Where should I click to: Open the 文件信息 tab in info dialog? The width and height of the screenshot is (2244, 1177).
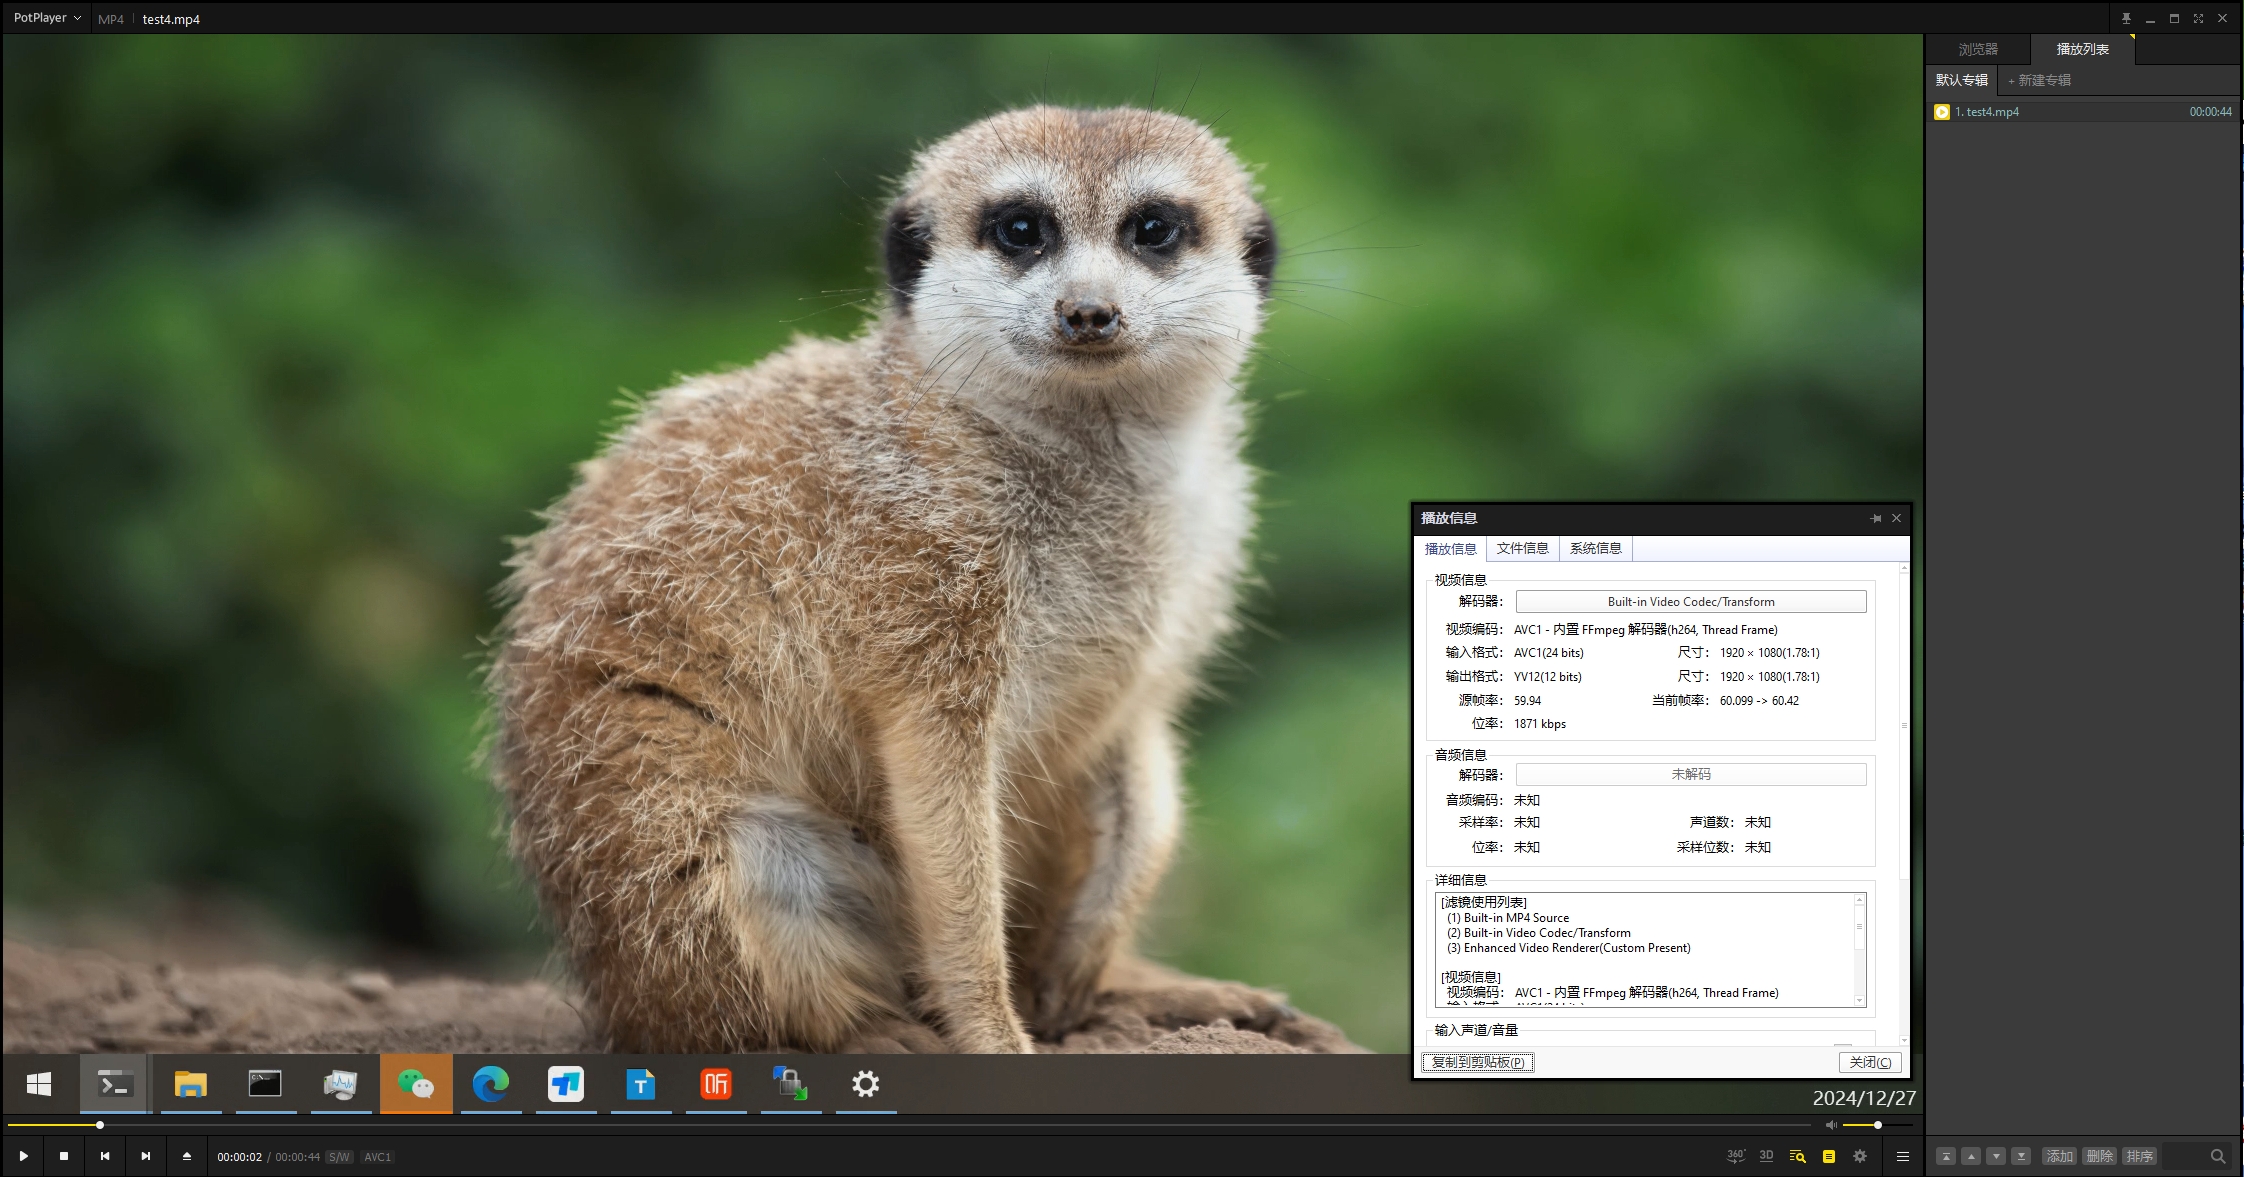1523,549
